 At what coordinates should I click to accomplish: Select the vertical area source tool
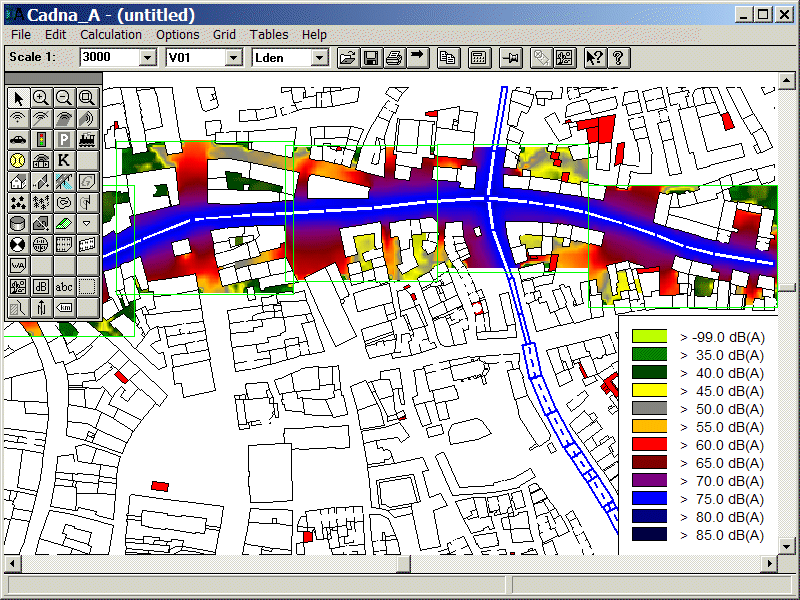point(87,118)
